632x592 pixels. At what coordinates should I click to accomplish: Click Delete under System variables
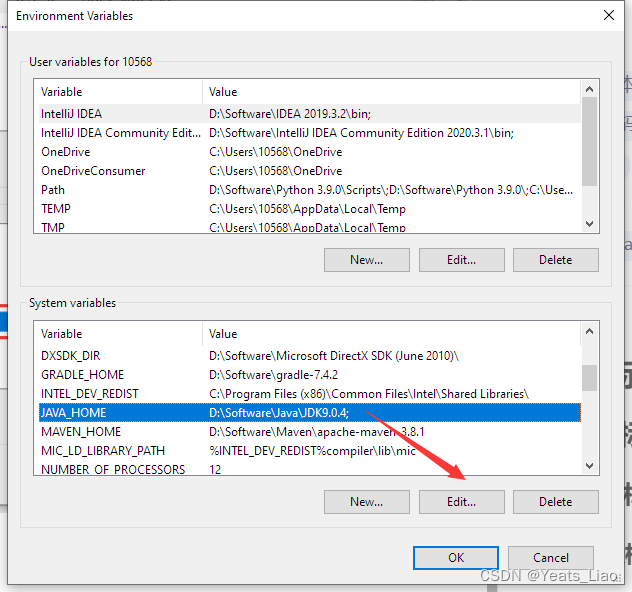click(555, 502)
